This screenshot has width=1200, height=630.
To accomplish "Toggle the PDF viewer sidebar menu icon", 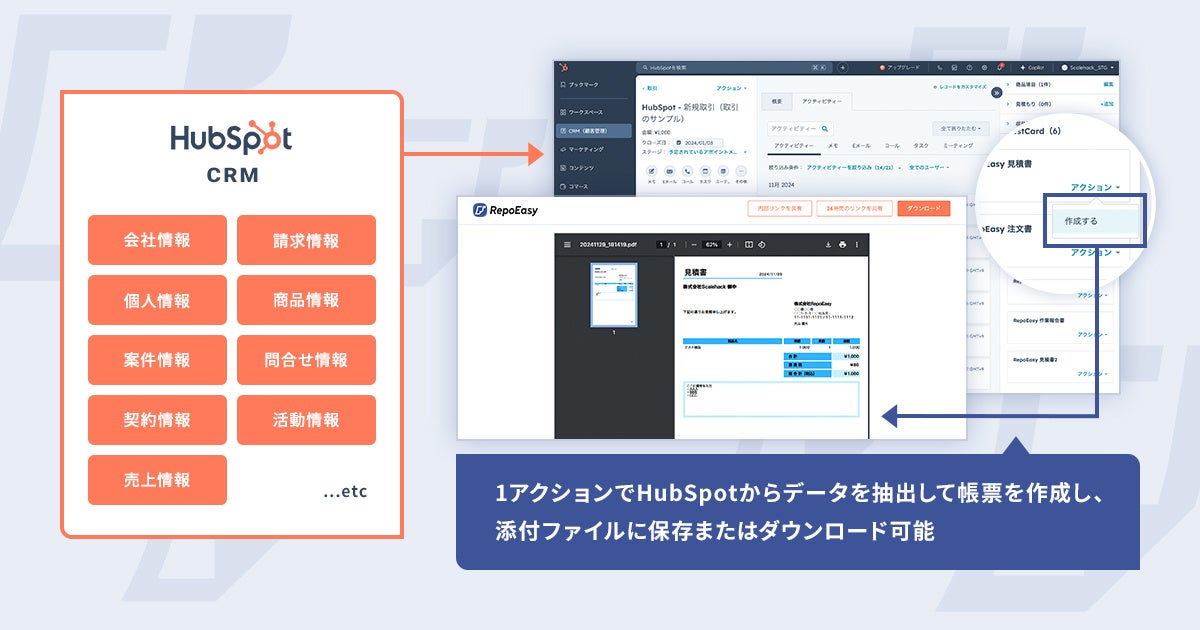I will click(x=568, y=244).
